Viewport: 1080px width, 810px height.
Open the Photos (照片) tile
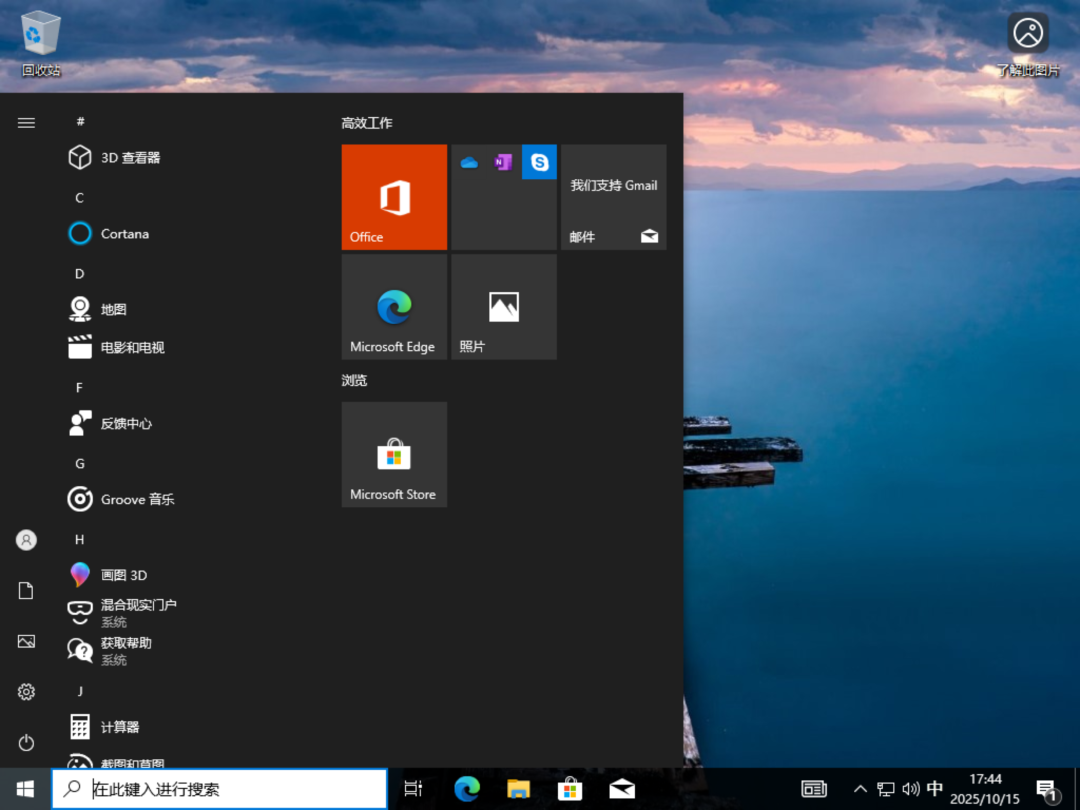[503, 307]
